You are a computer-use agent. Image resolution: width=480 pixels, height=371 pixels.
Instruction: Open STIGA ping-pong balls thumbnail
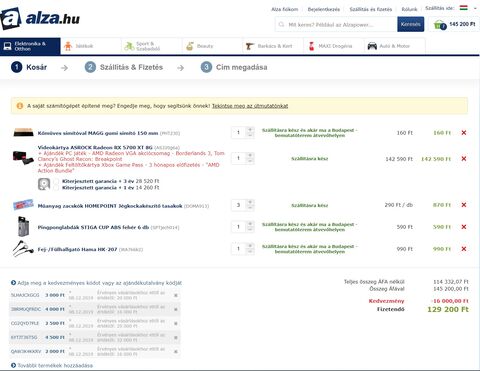(23, 226)
